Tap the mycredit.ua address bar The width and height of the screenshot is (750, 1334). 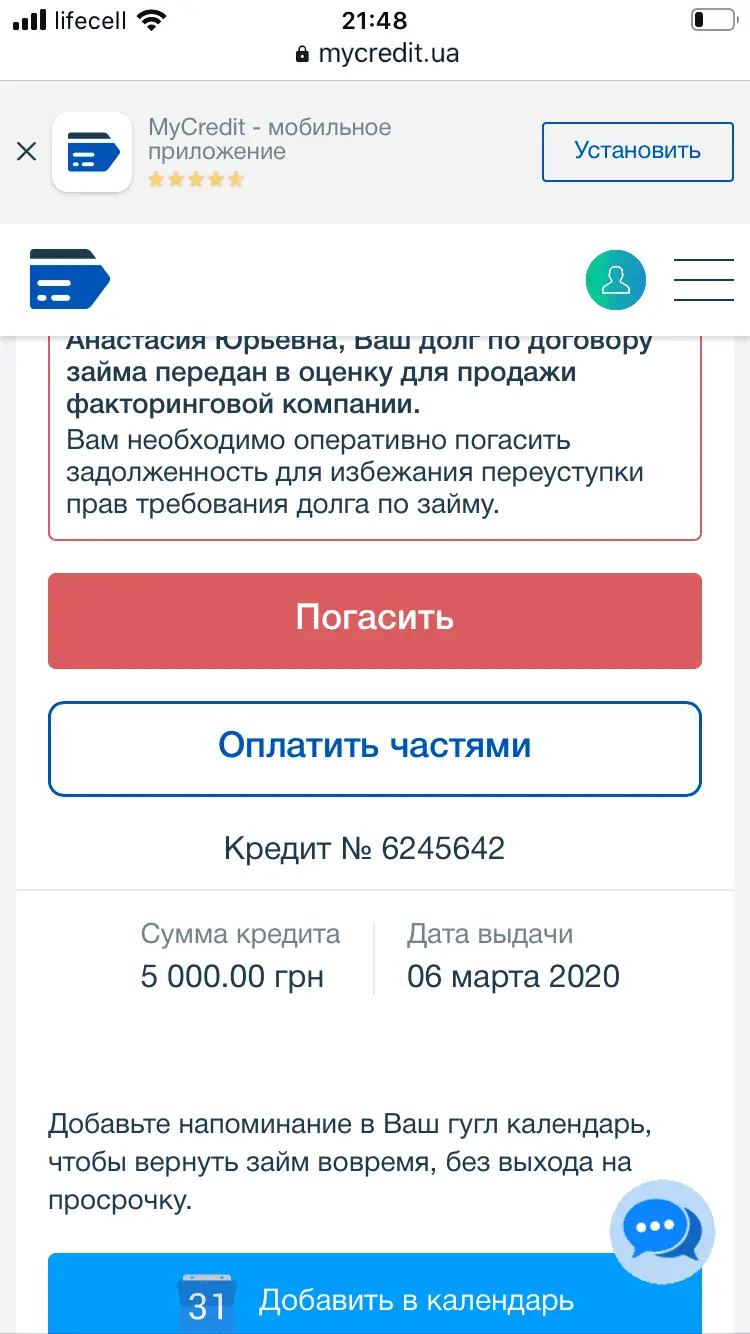tap(387, 53)
